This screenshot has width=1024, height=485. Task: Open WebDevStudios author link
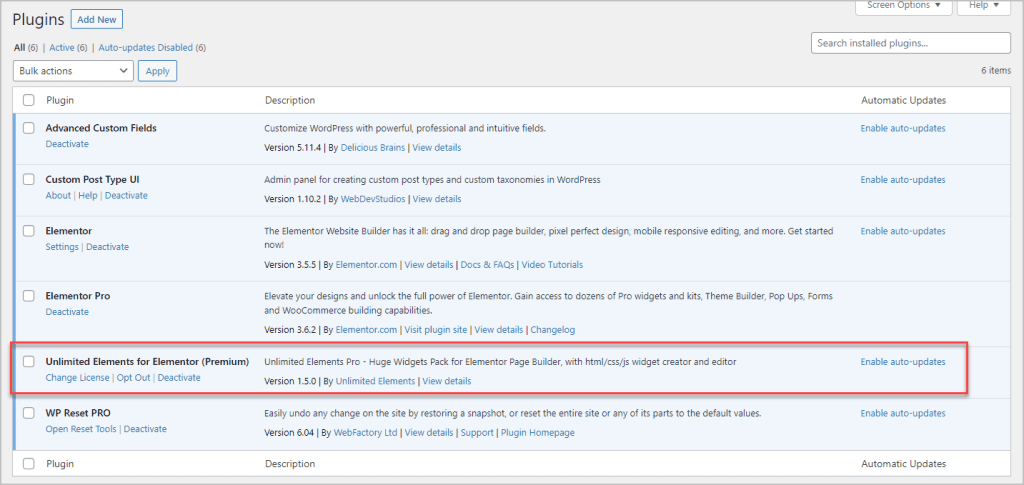pyautogui.click(x=373, y=198)
